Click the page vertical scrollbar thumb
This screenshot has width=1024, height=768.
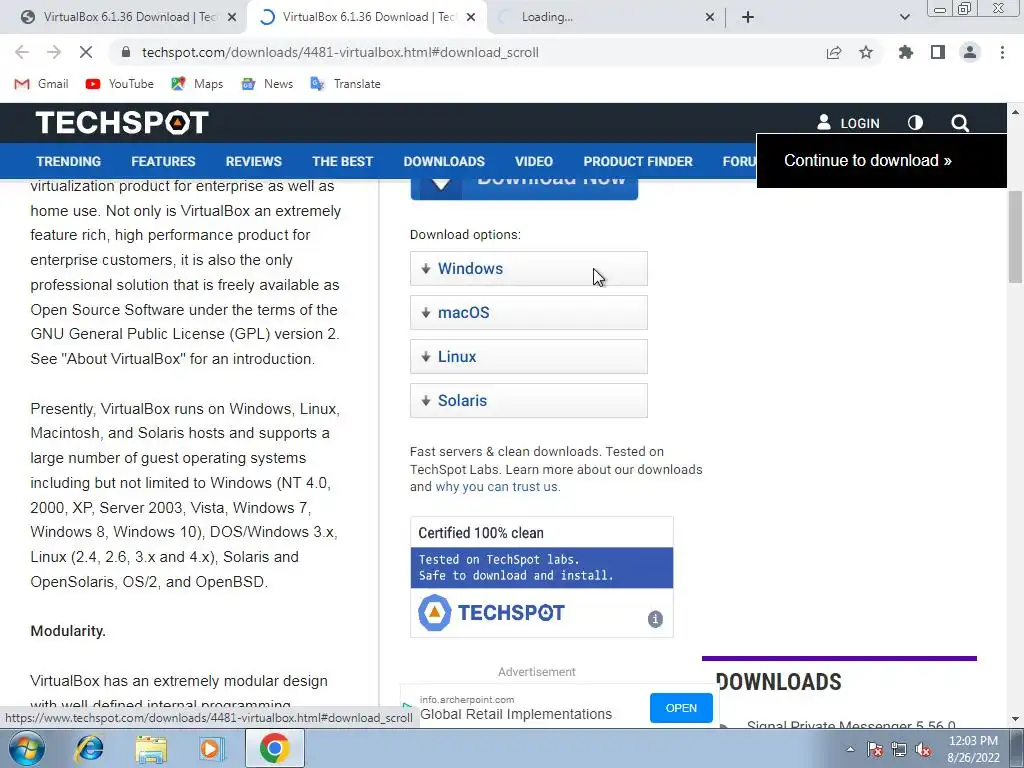(x=1015, y=236)
